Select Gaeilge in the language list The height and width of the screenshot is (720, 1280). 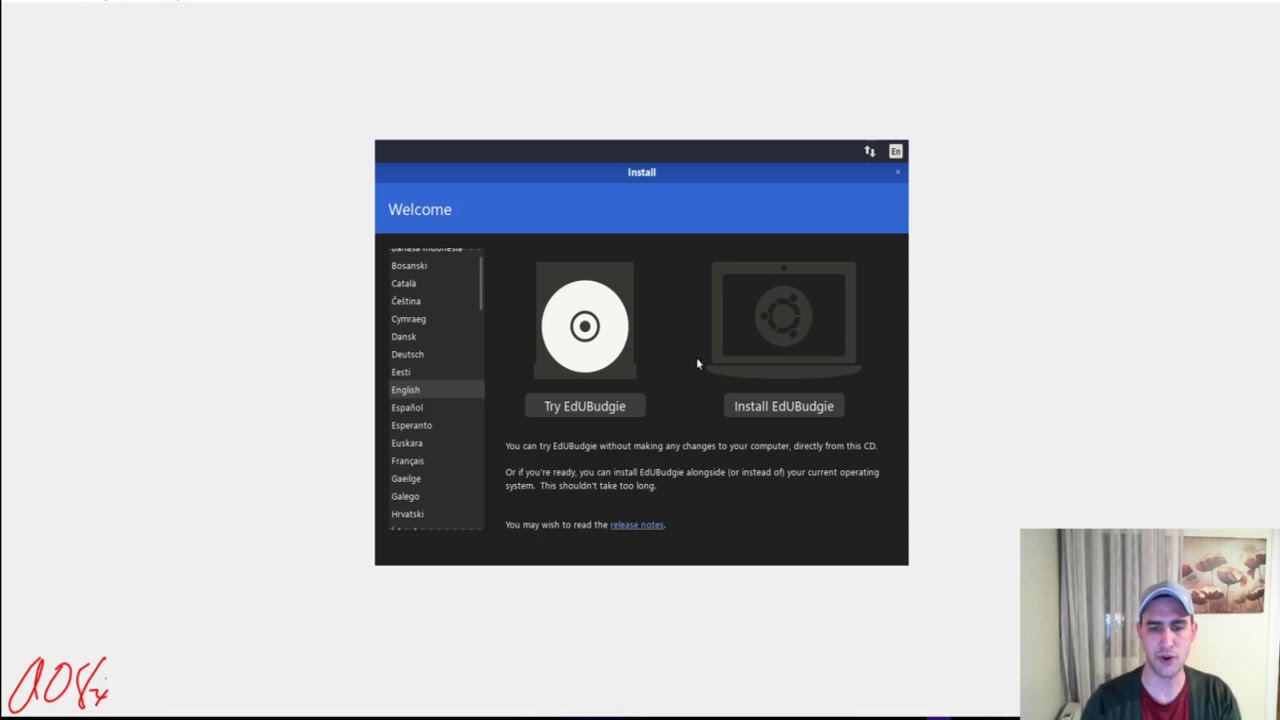pos(435,479)
